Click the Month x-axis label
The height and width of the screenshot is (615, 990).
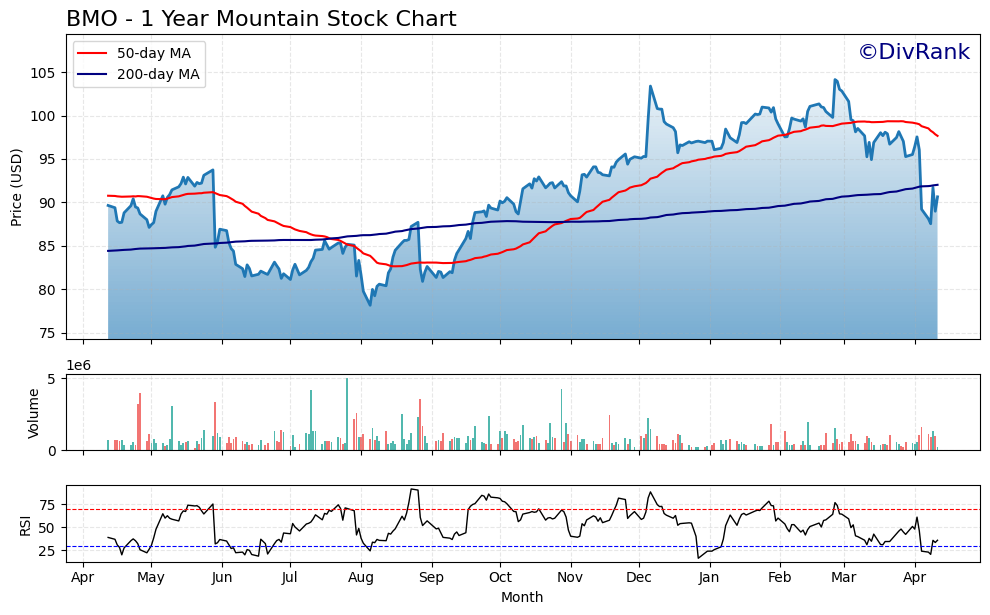pos(522,597)
